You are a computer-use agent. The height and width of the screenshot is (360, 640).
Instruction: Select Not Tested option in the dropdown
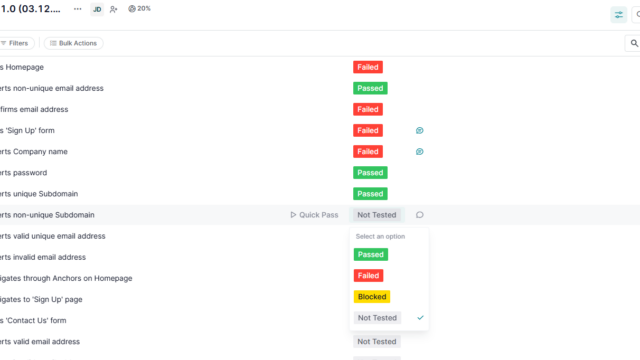click(x=377, y=318)
